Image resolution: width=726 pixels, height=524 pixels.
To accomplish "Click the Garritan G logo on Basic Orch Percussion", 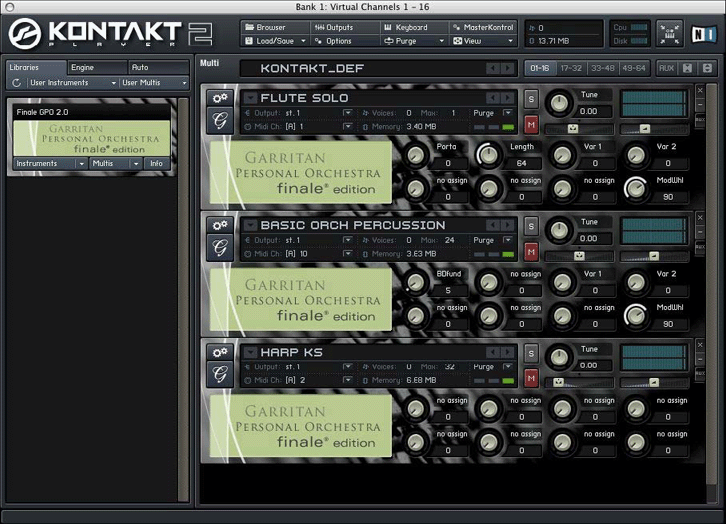I will tap(220, 248).
